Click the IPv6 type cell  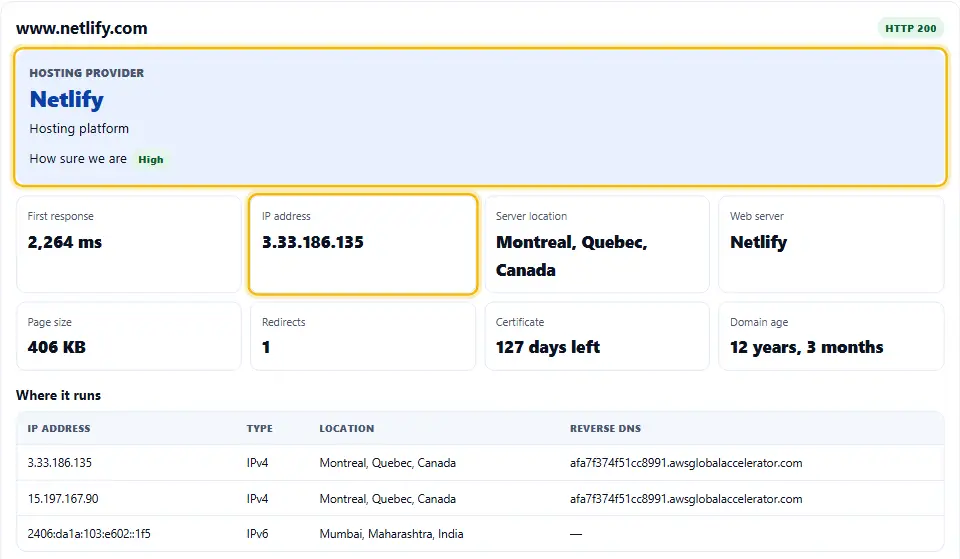pos(257,534)
